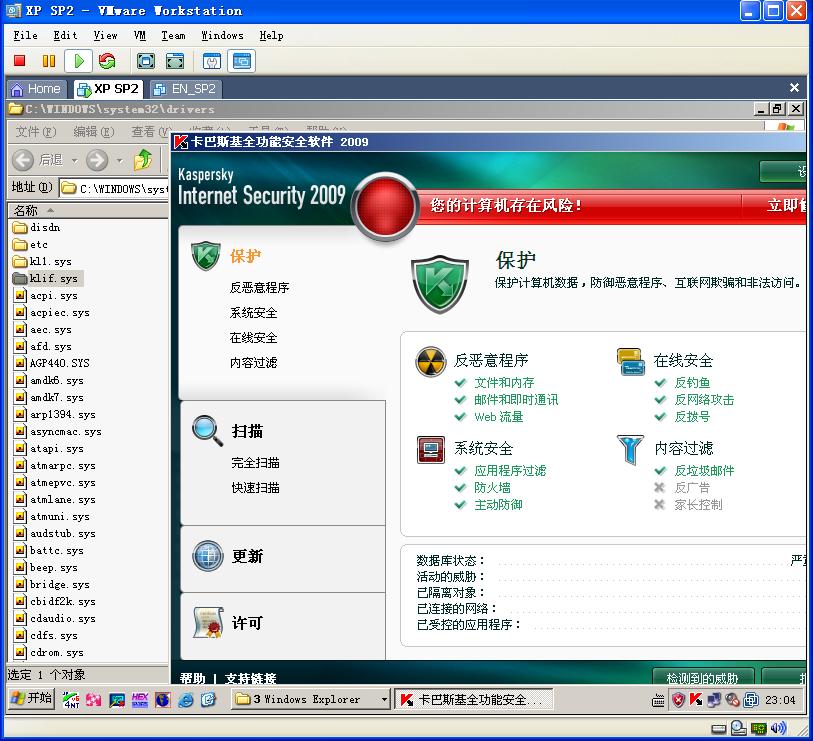Open the VM menu
Image resolution: width=813 pixels, height=741 pixels.
coord(139,35)
